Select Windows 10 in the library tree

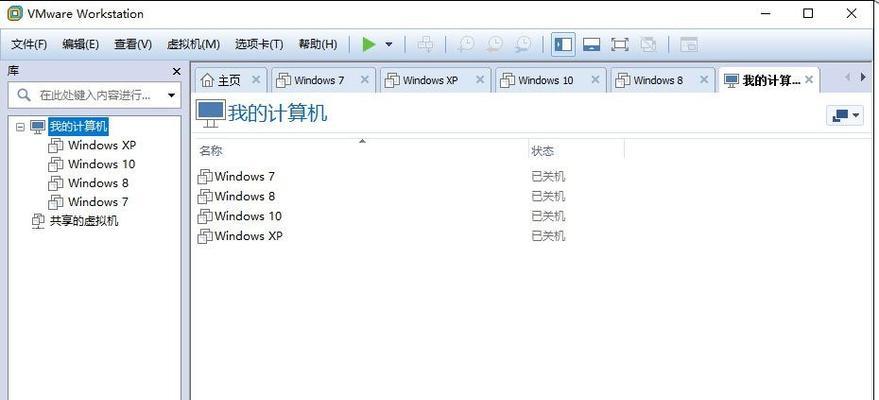click(x=101, y=165)
